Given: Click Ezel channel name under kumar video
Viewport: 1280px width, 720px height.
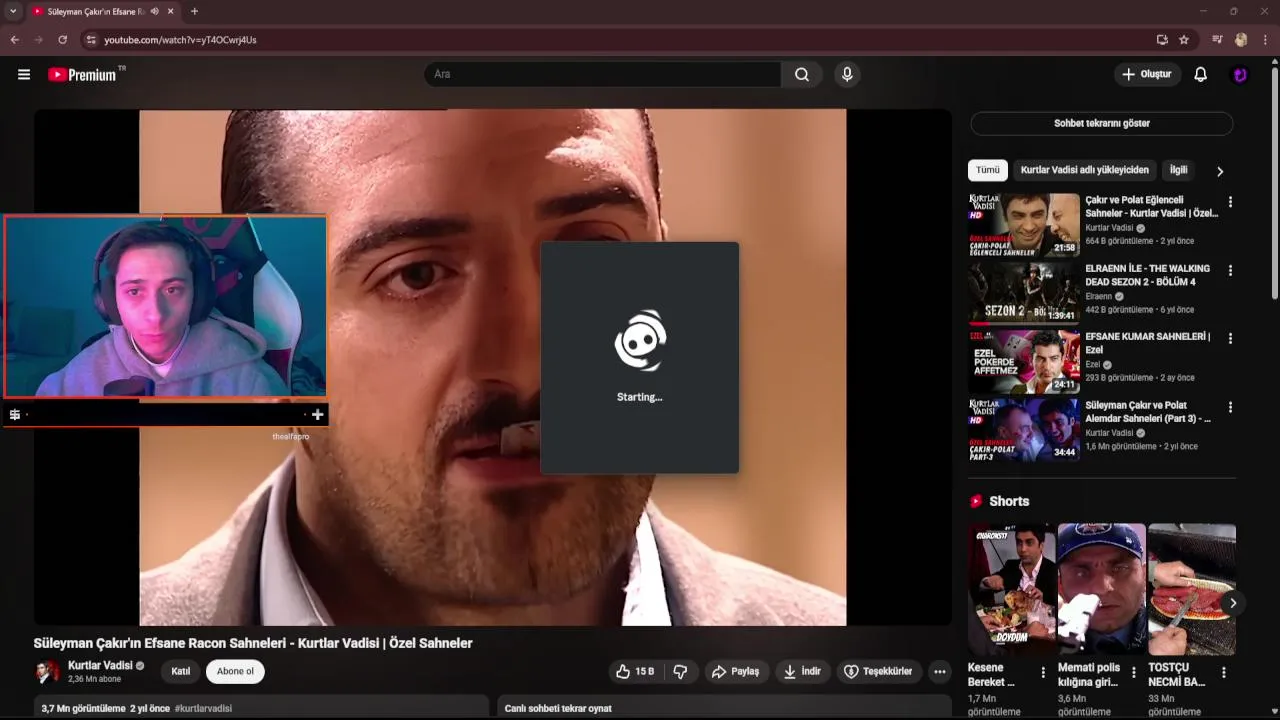Looking at the screenshot, I should point(1092,365).
